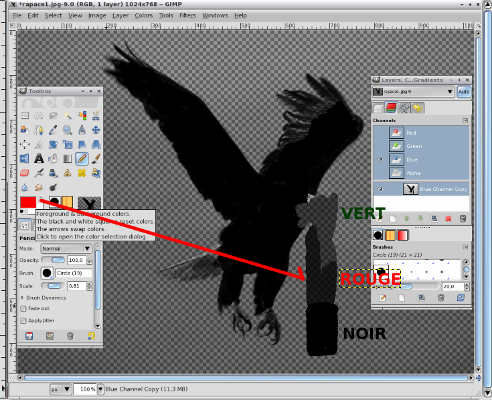492x400 pixels.
Task: Delete channel with Channels trash icon
Action: pos(463,219)
